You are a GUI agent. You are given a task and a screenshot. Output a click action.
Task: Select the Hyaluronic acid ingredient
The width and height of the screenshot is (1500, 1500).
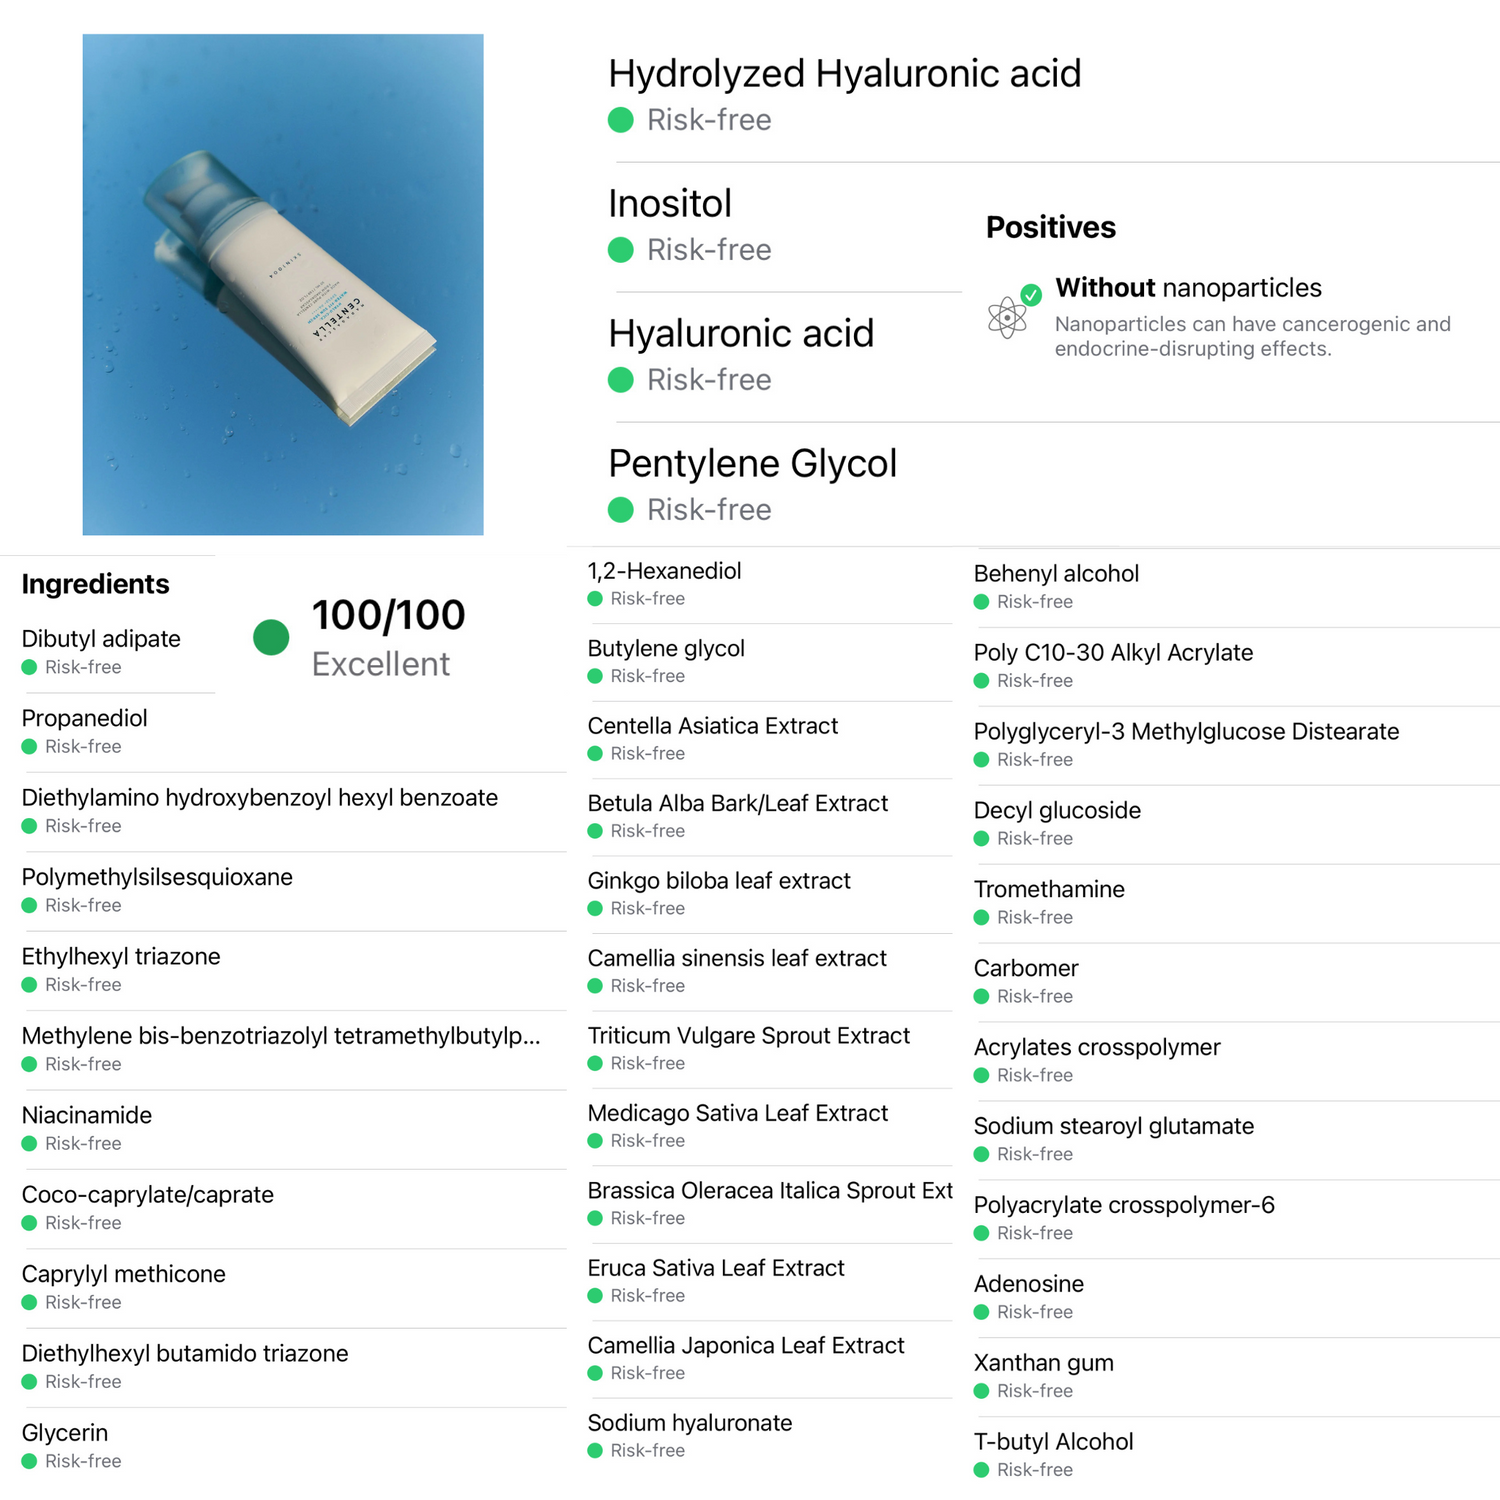coord(741,334)
